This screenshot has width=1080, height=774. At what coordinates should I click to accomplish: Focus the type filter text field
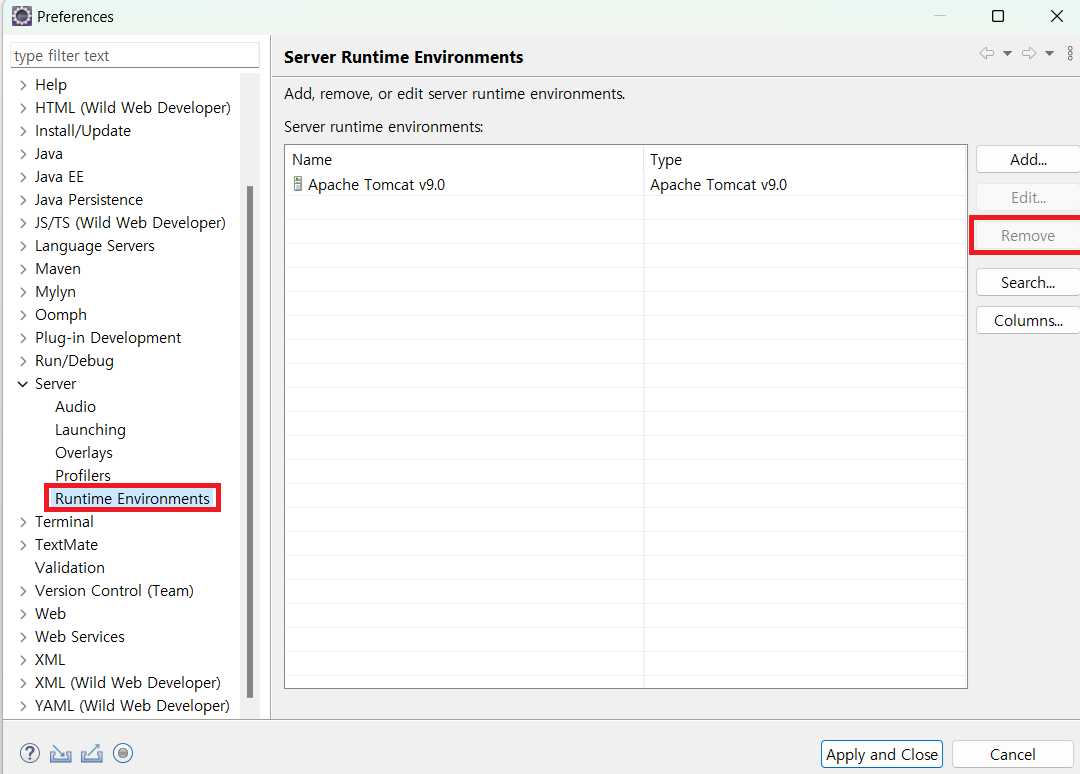tap(135, 55)
